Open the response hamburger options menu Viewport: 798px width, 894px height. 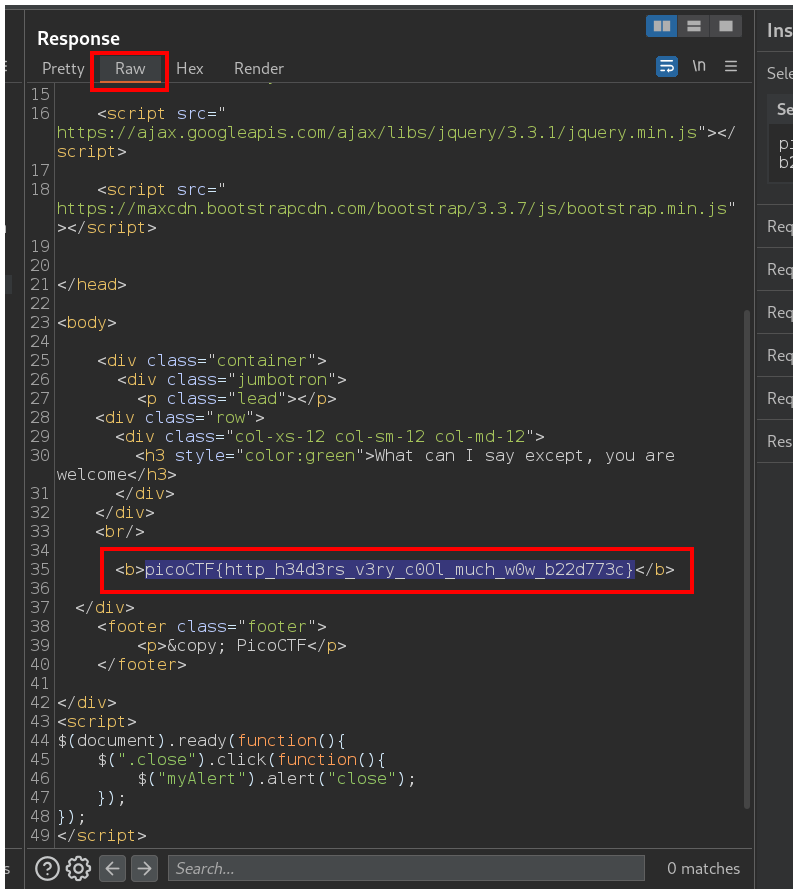point(731,66)
